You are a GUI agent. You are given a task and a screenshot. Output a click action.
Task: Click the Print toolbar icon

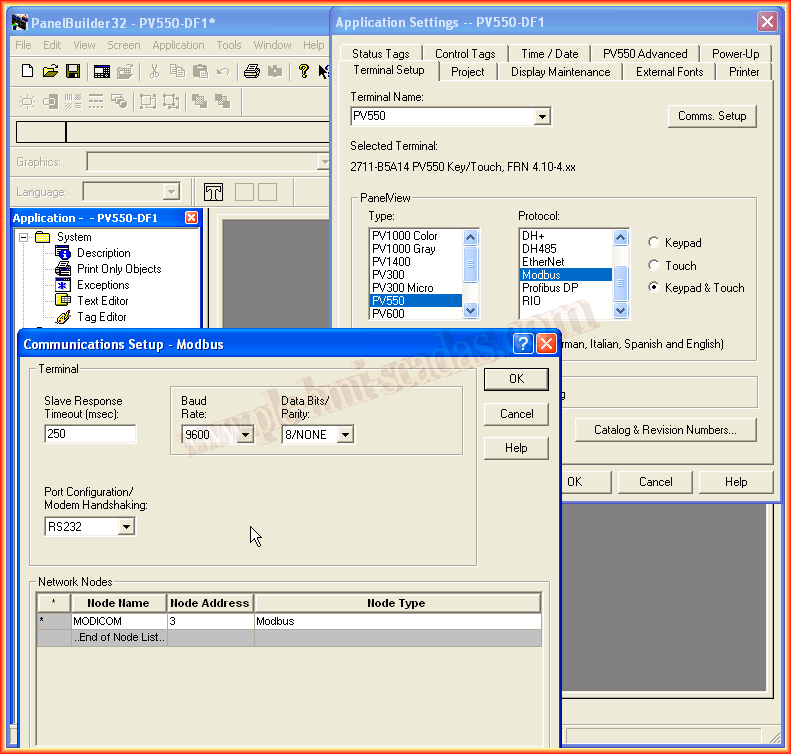point(252,71)
